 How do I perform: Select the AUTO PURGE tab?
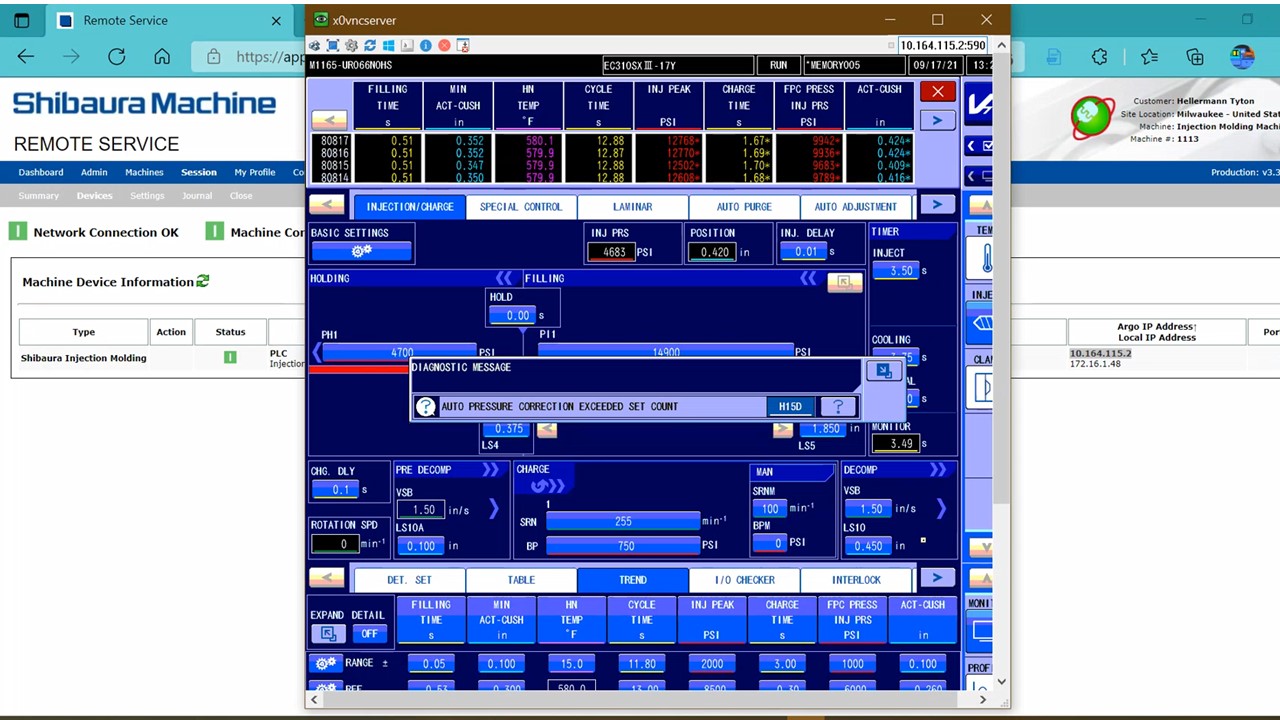744,207
